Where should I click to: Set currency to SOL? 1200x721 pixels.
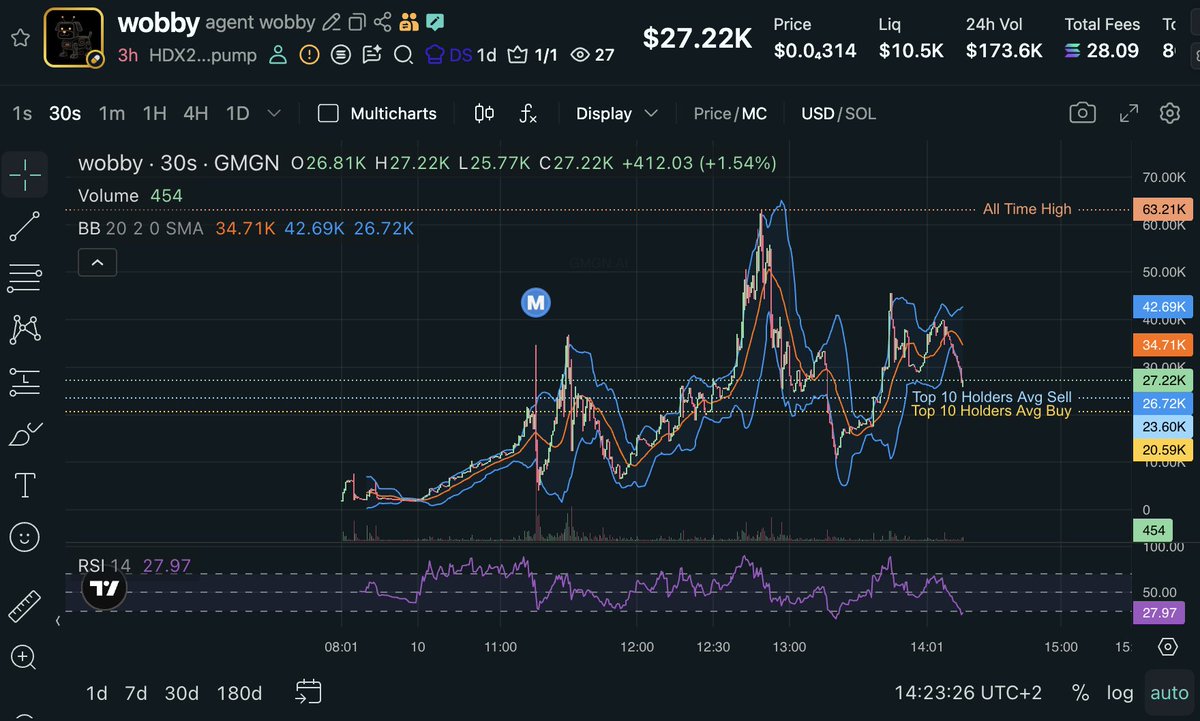[x=860, y=113]
